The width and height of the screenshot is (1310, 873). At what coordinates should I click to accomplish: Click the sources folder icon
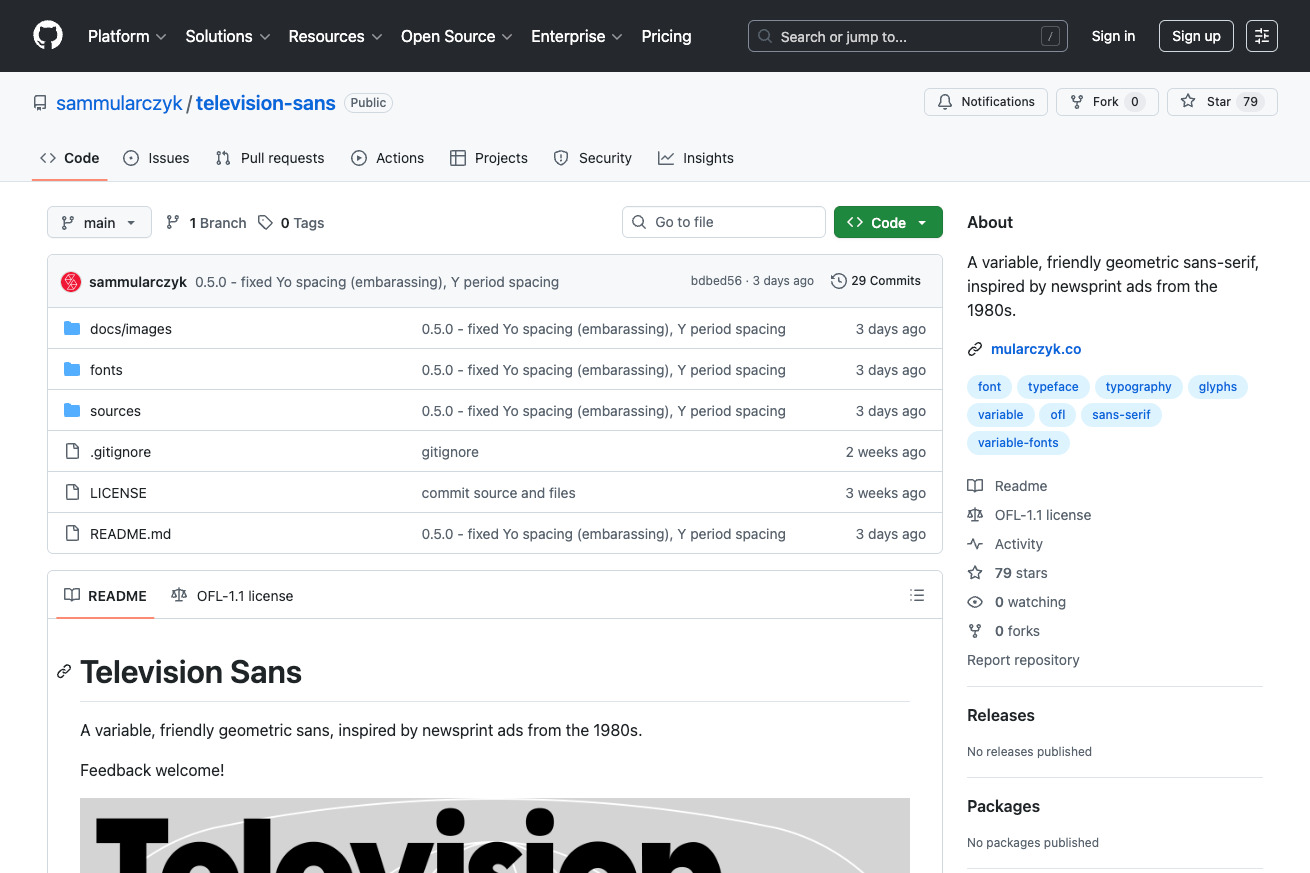coord(72,411)
